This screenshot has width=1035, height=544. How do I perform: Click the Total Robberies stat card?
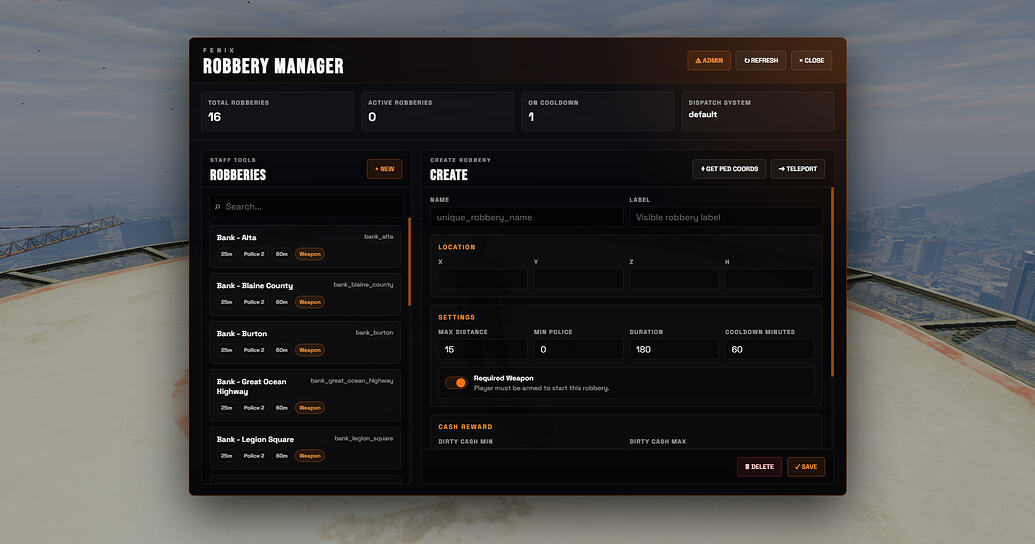[277, 111]
